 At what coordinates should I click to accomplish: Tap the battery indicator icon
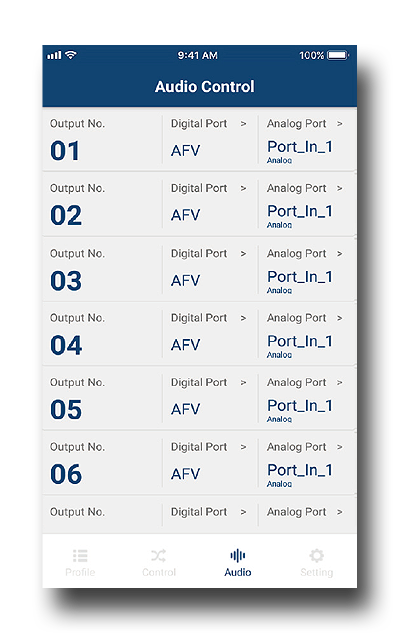(338, 55)
